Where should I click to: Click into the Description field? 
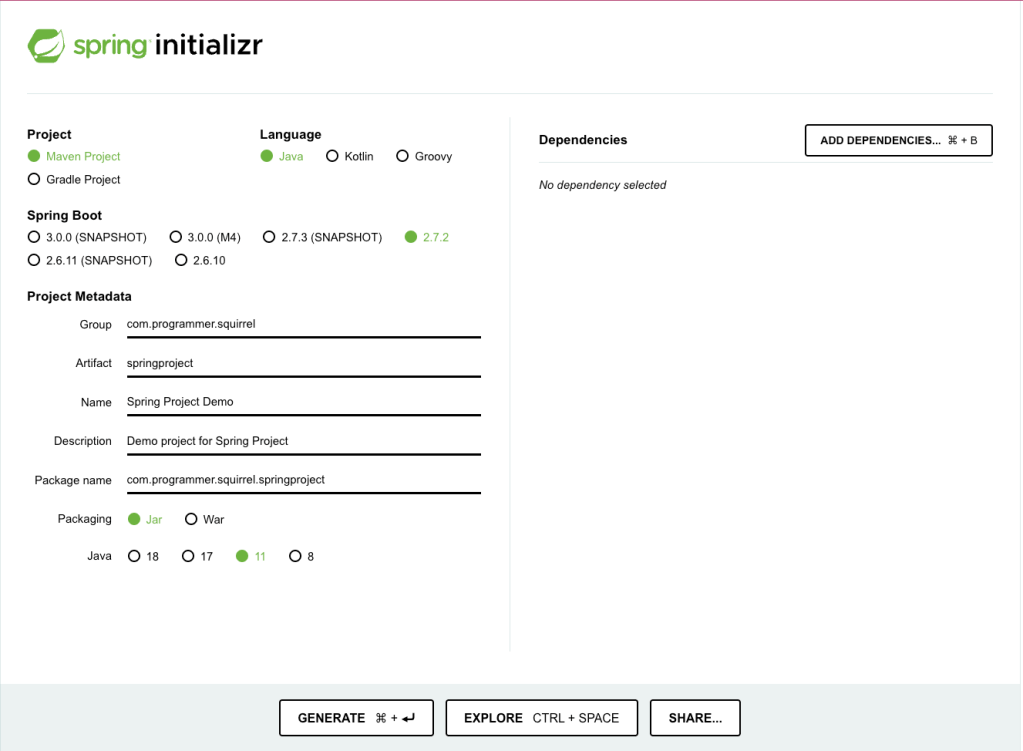click(x=303, y=441)
